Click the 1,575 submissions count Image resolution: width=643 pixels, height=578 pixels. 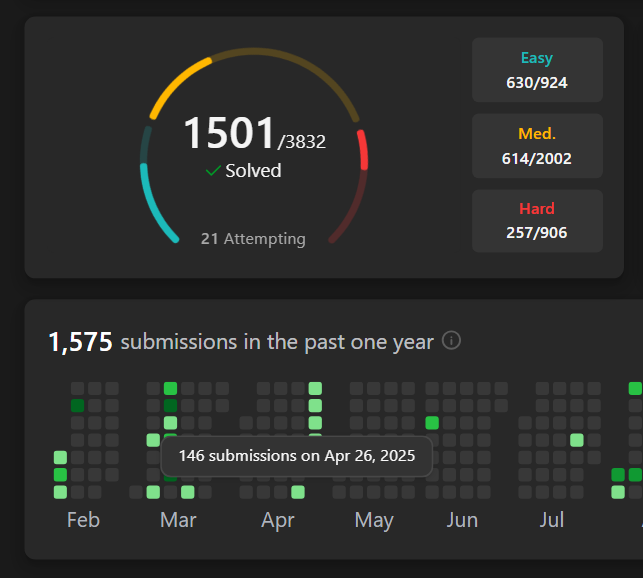(x=80, y=342)
